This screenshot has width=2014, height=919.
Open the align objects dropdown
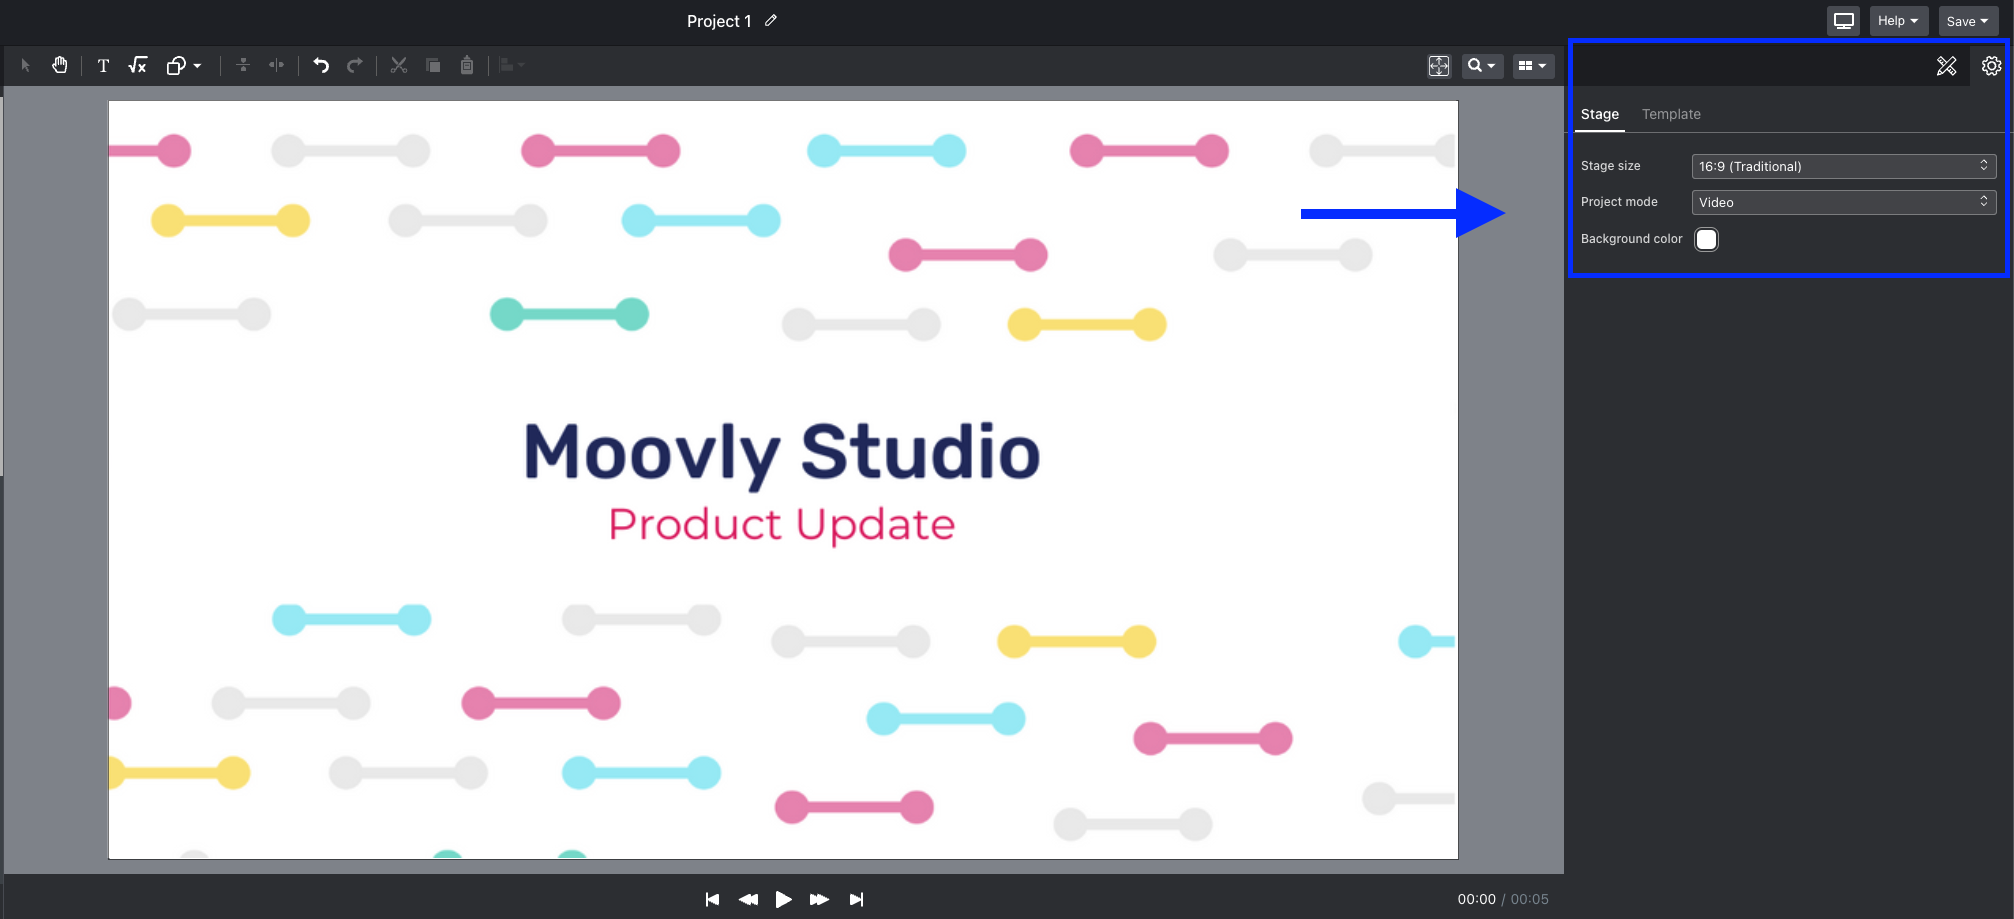511,65
